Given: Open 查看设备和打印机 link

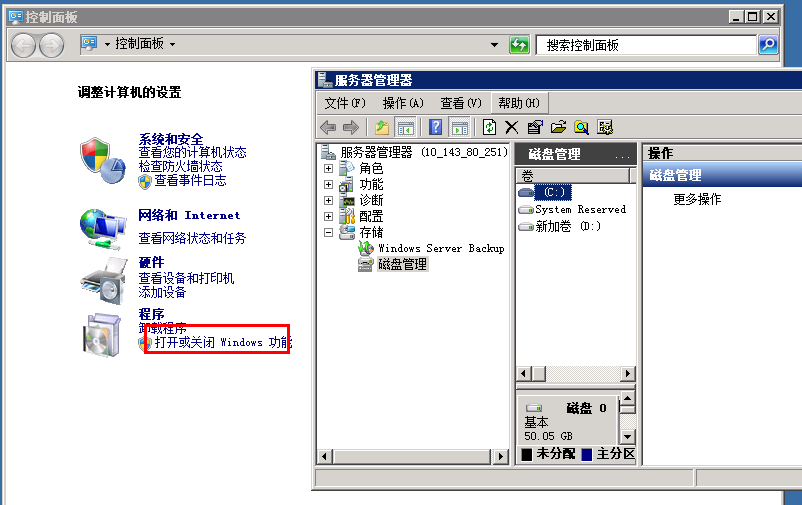Looking at the screenshot, I should (186, 278).
